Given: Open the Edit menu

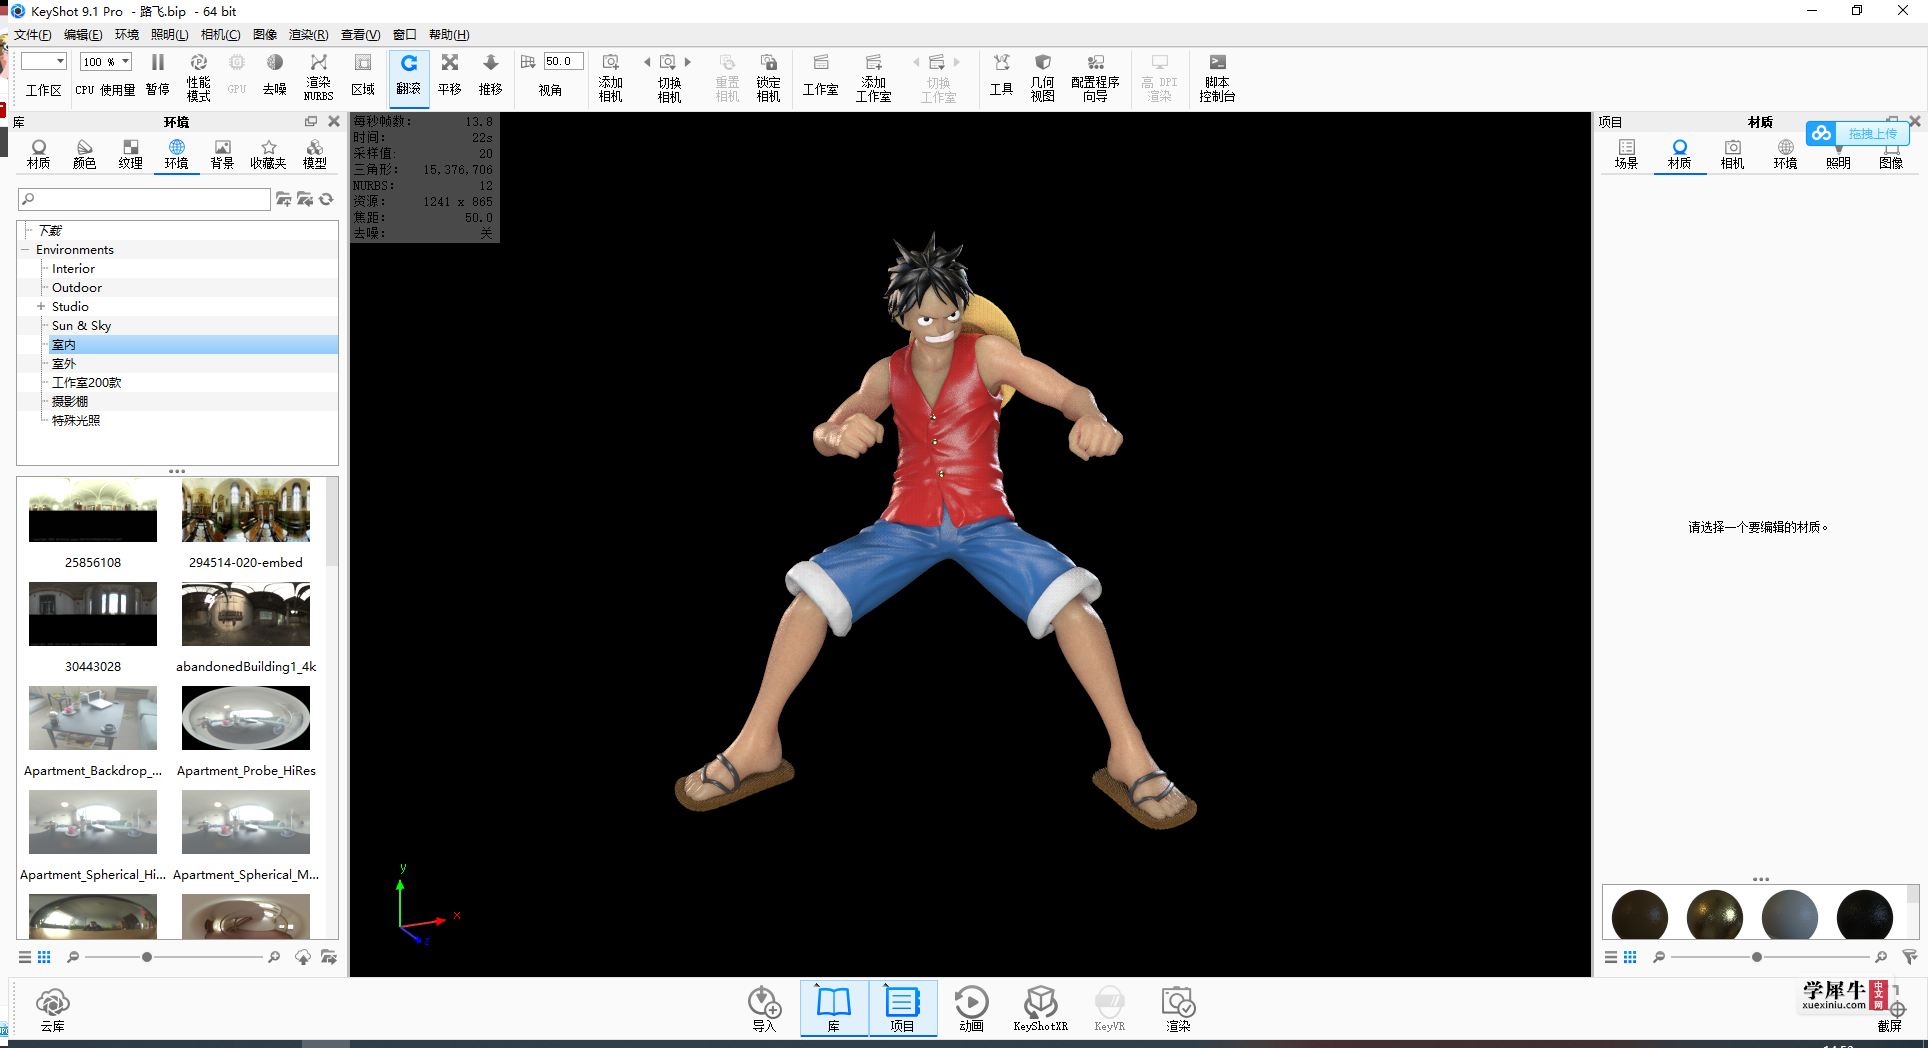Looking at the screenshot, I should point(83,35).
